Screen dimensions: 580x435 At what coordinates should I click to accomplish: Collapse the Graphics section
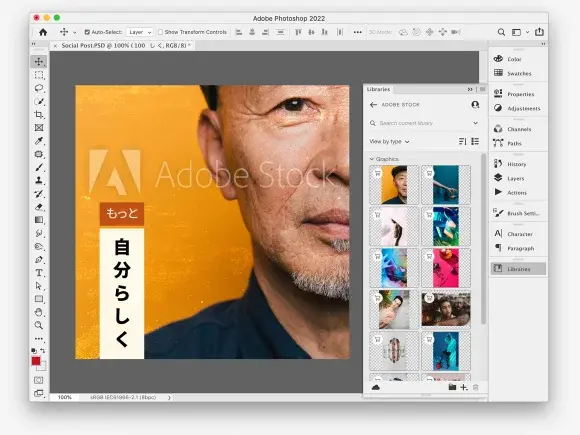(x=372, y=159)
